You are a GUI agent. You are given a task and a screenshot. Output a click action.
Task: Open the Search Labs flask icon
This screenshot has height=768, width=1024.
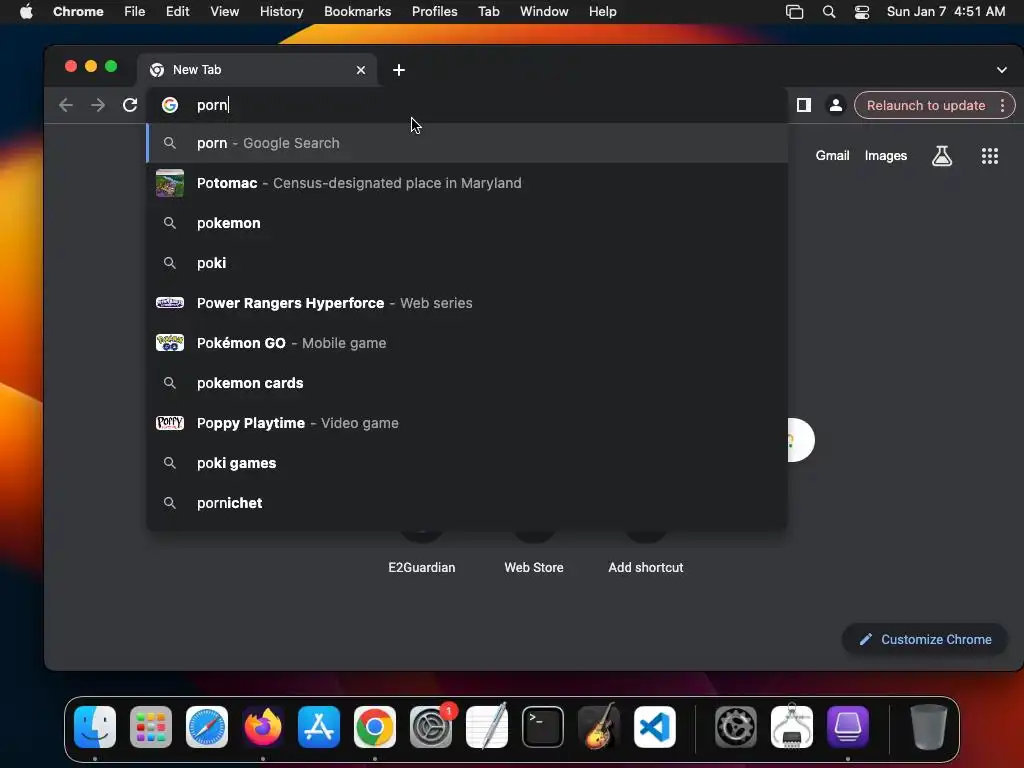pyautogui.click(x=942, y=155)
